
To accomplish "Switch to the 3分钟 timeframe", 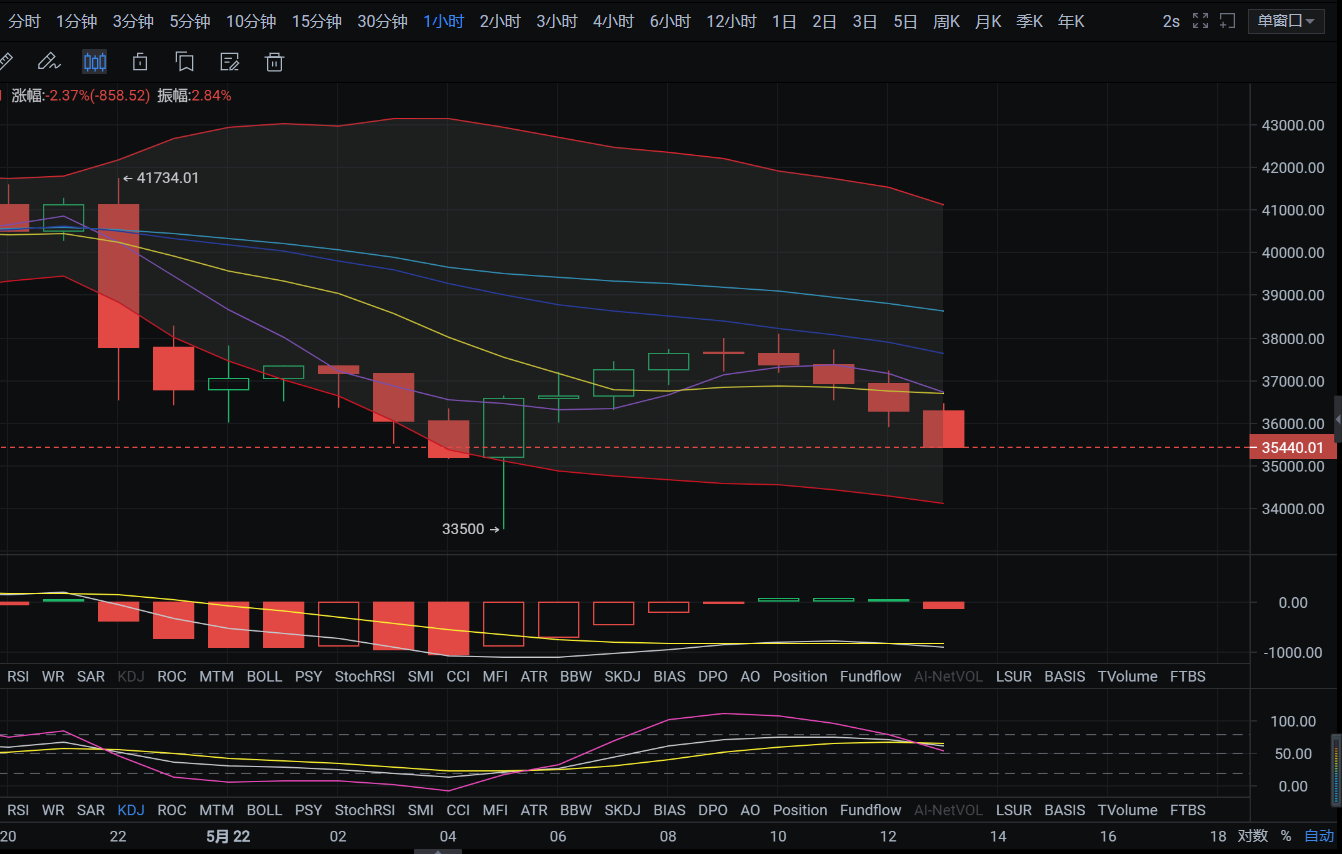I will [133, 21].
